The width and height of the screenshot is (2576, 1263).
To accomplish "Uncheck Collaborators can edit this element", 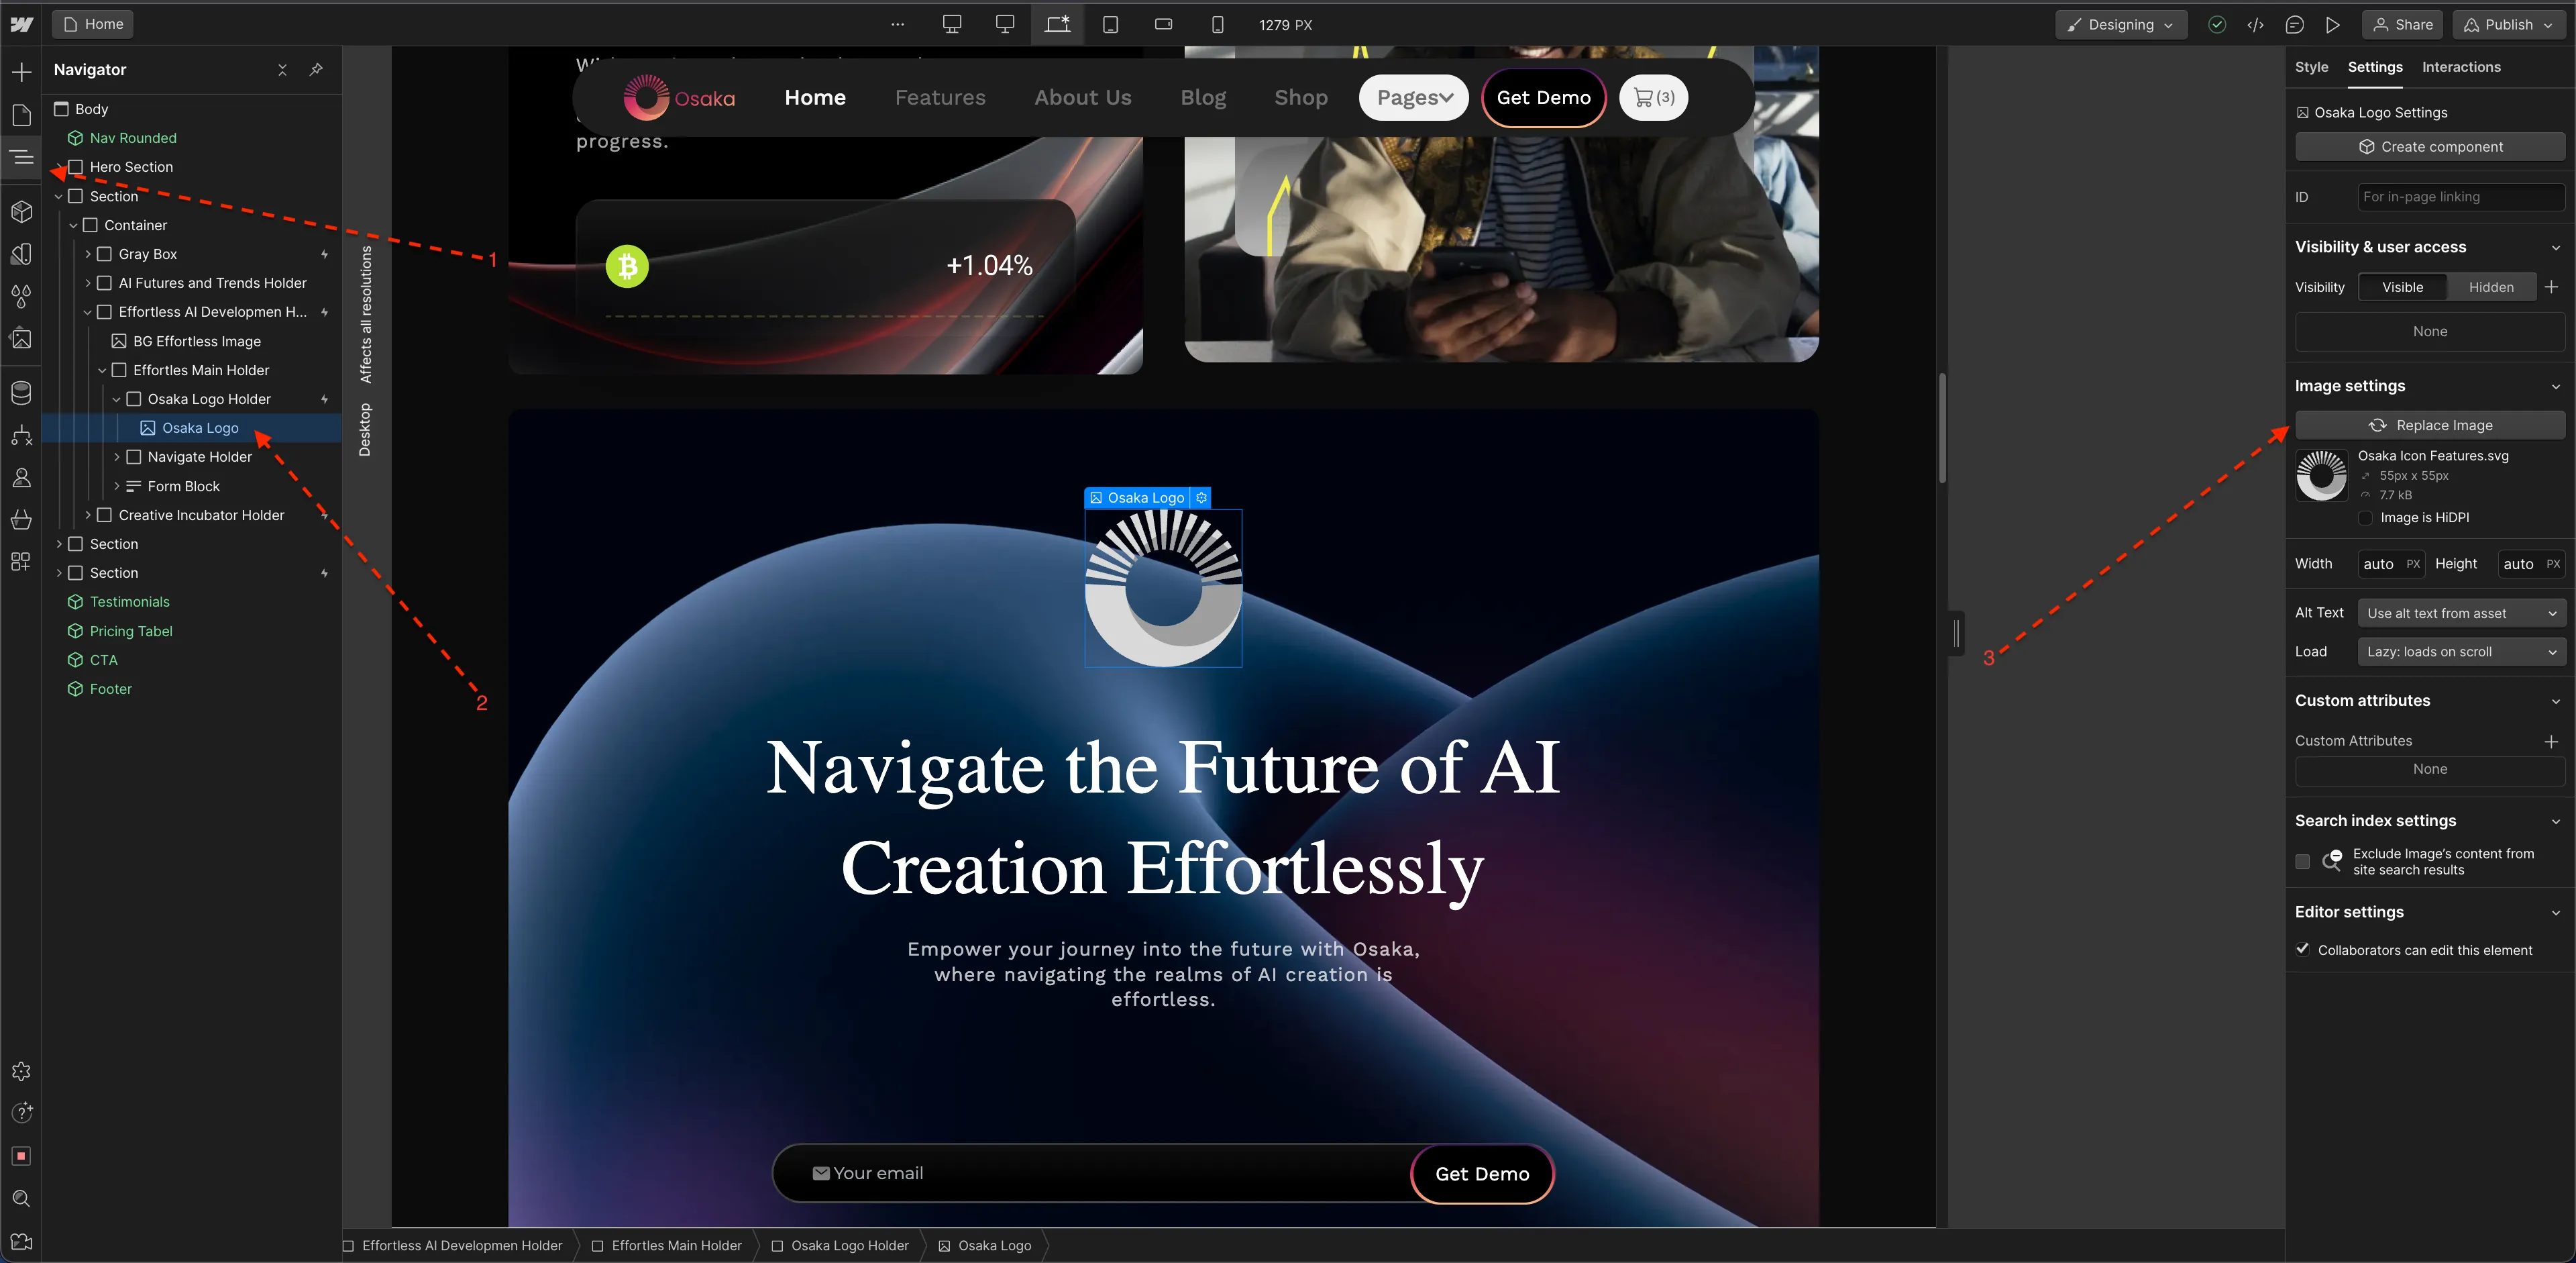I will tap(2302, 949).
